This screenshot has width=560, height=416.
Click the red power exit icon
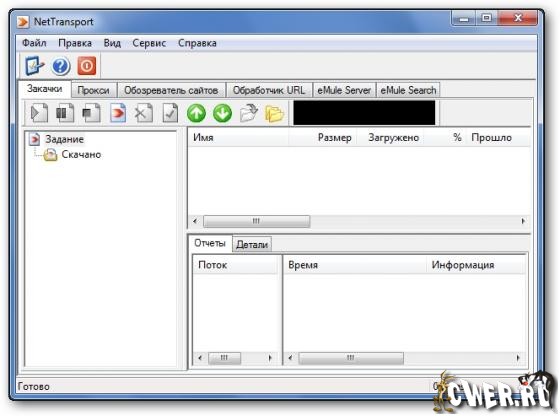point(87,66)
